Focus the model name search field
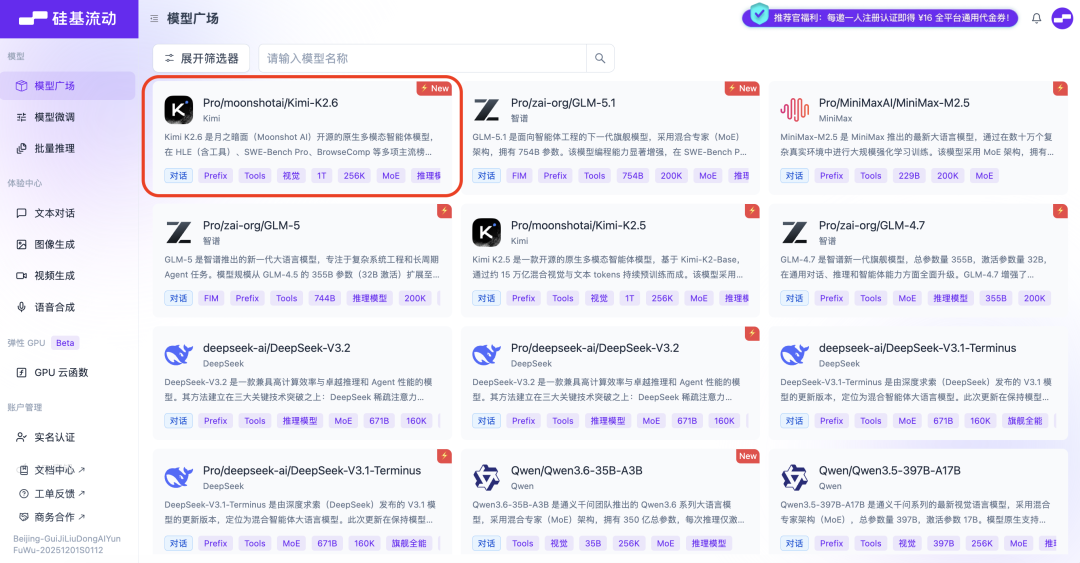The width and height of the screenshot is (1080, 563). point(422,59)
